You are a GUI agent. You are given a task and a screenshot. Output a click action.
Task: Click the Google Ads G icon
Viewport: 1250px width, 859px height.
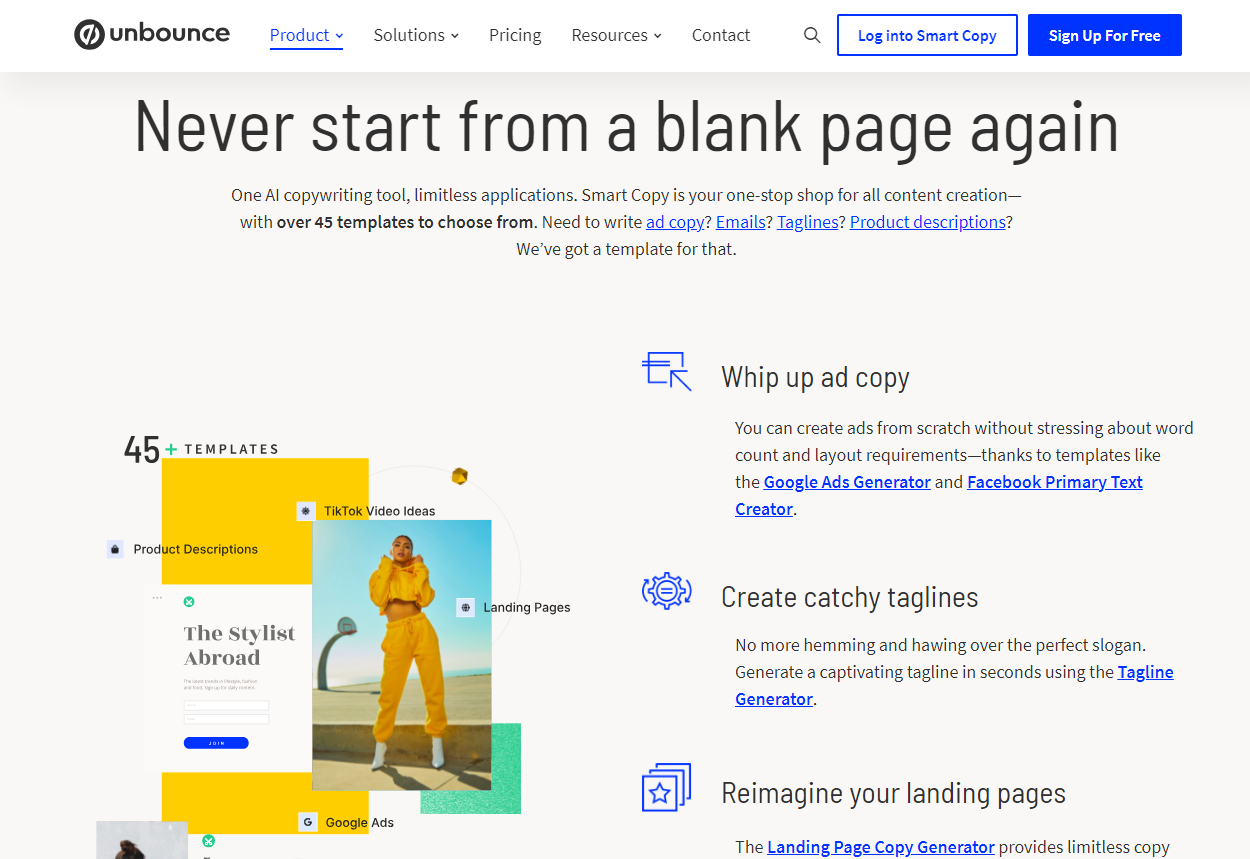(308, 822)
